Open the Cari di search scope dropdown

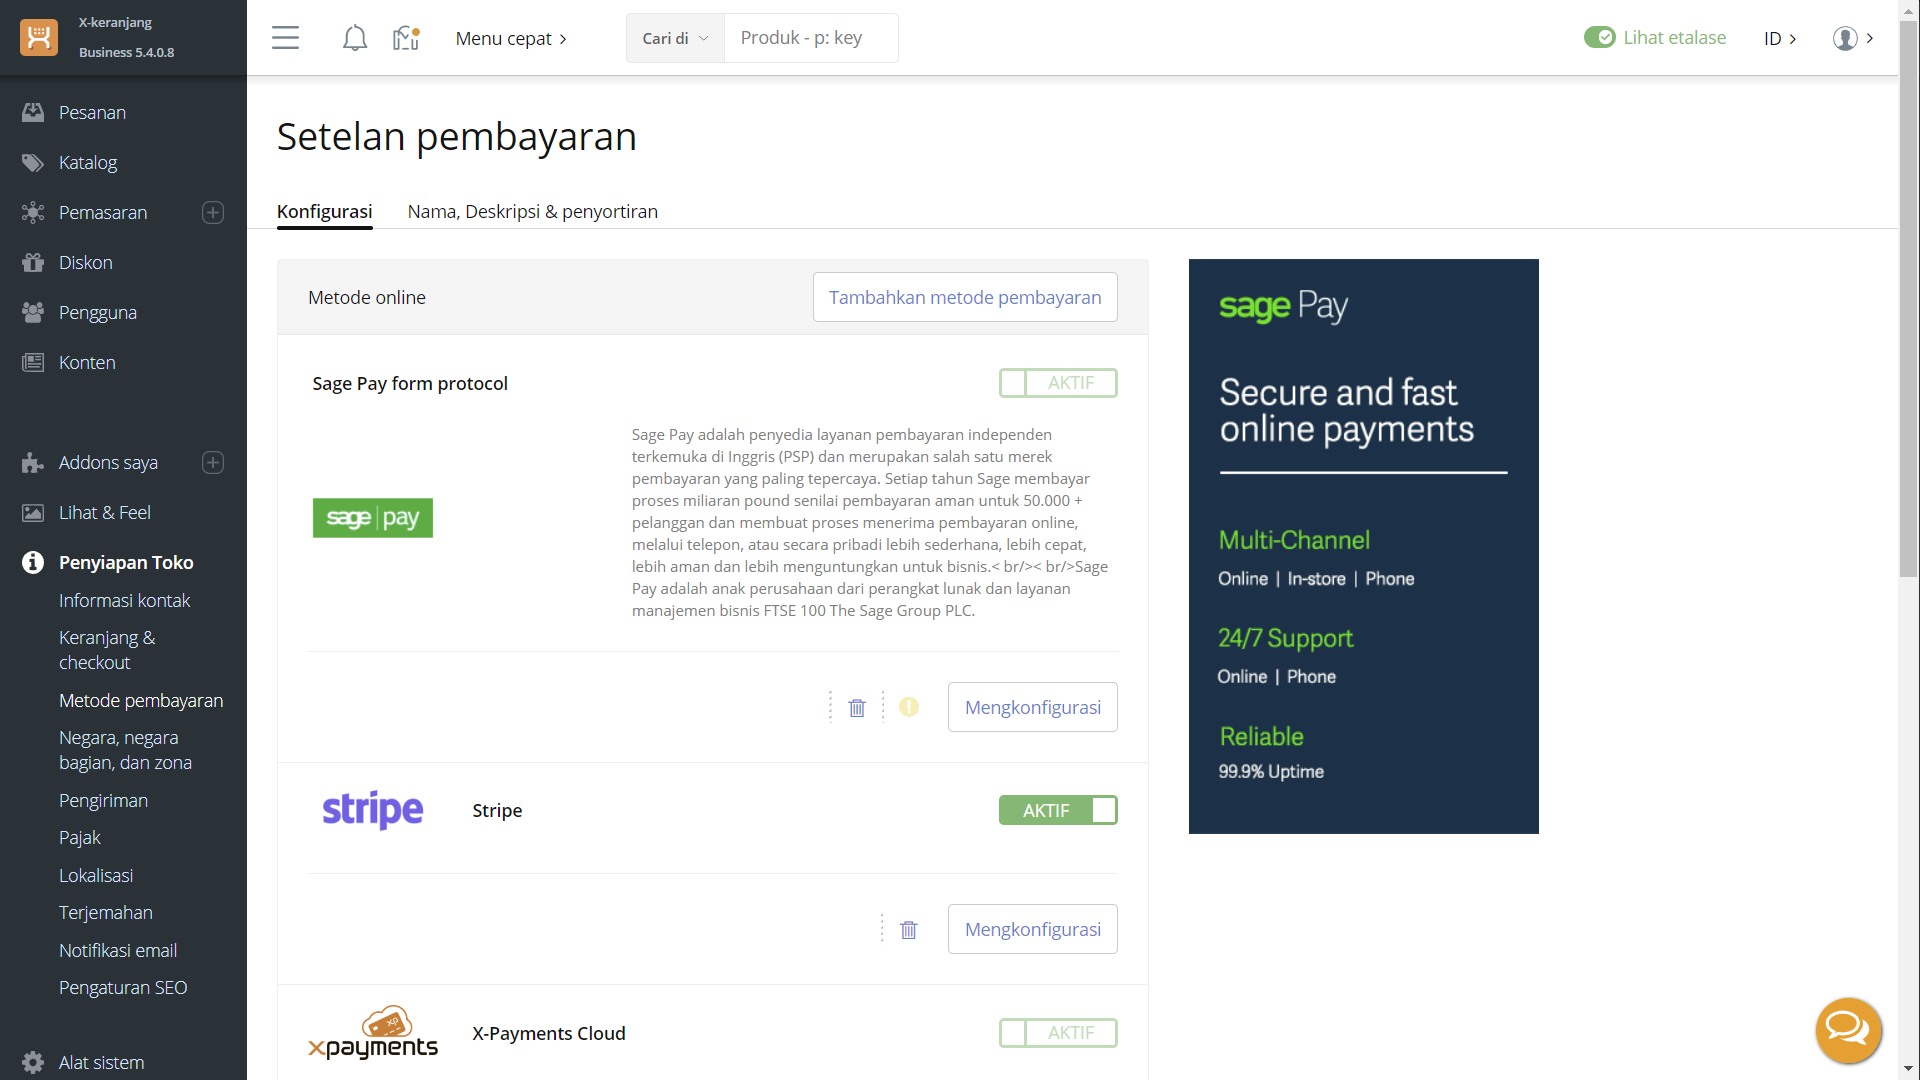(x=675, y=38)
